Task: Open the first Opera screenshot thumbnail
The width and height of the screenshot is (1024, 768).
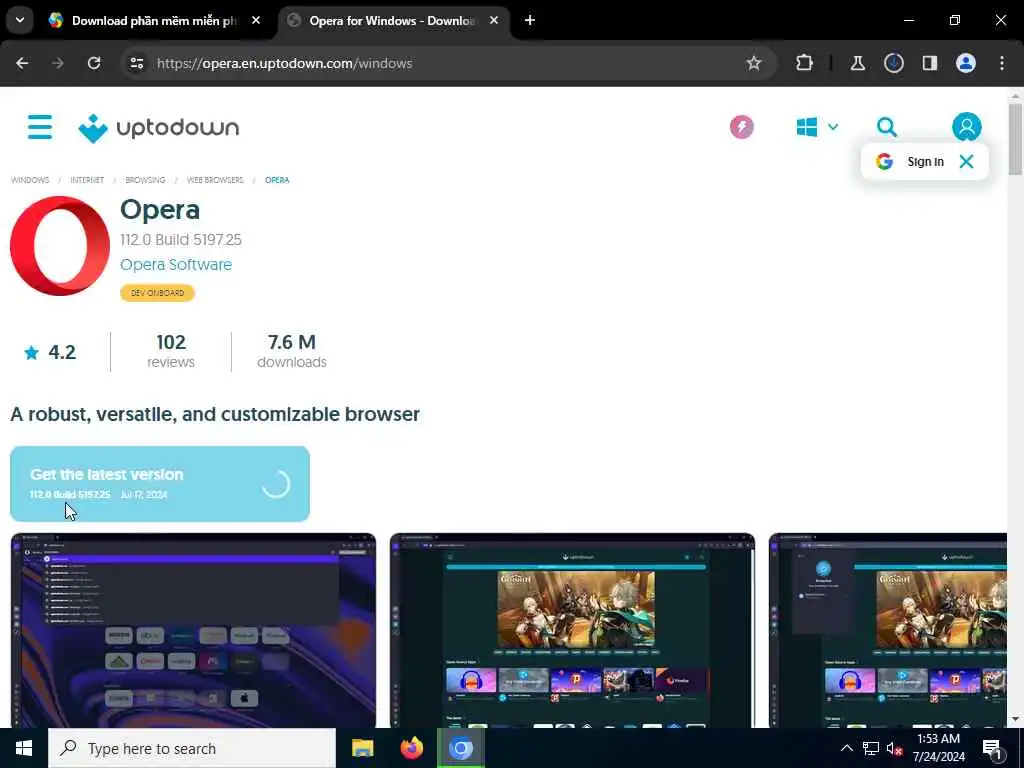Action: (193, 630)
